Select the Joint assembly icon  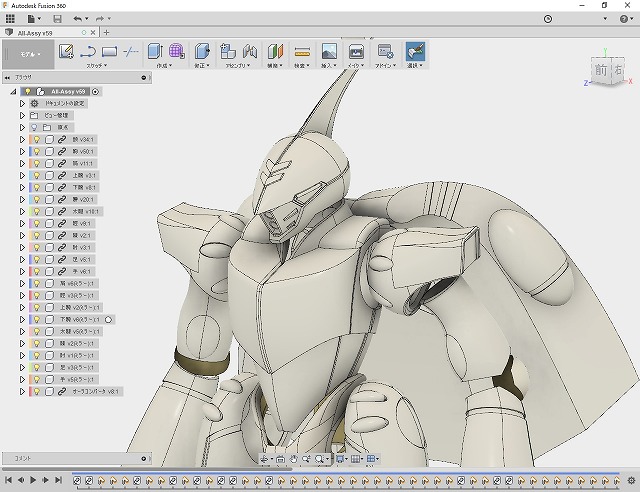click(x=250, y=51)
